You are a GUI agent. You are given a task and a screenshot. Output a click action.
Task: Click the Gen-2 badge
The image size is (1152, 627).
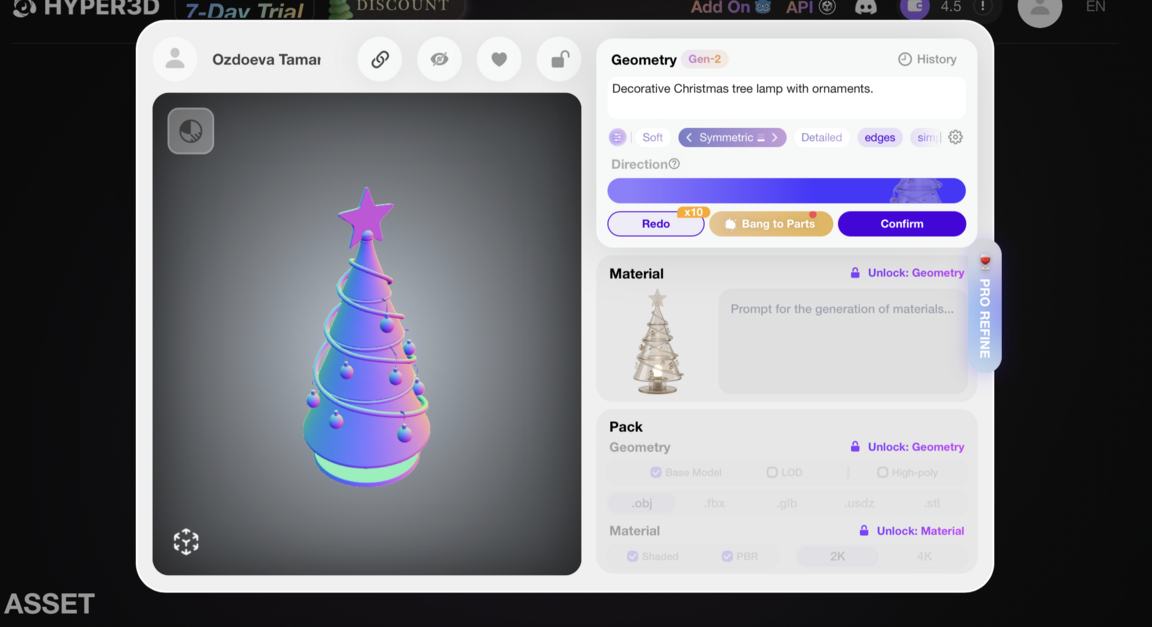705,59
